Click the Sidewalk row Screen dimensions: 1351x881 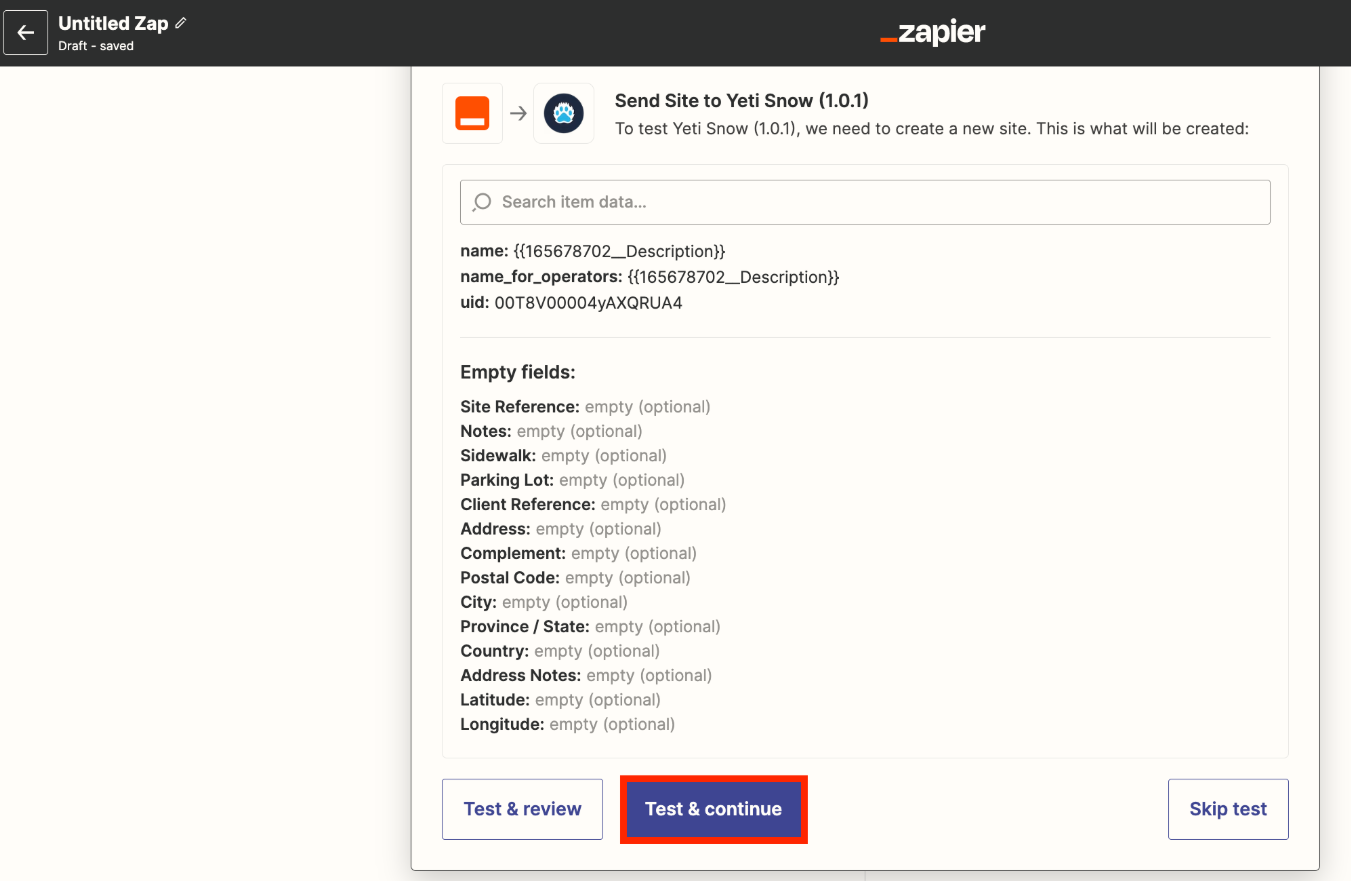563,456
